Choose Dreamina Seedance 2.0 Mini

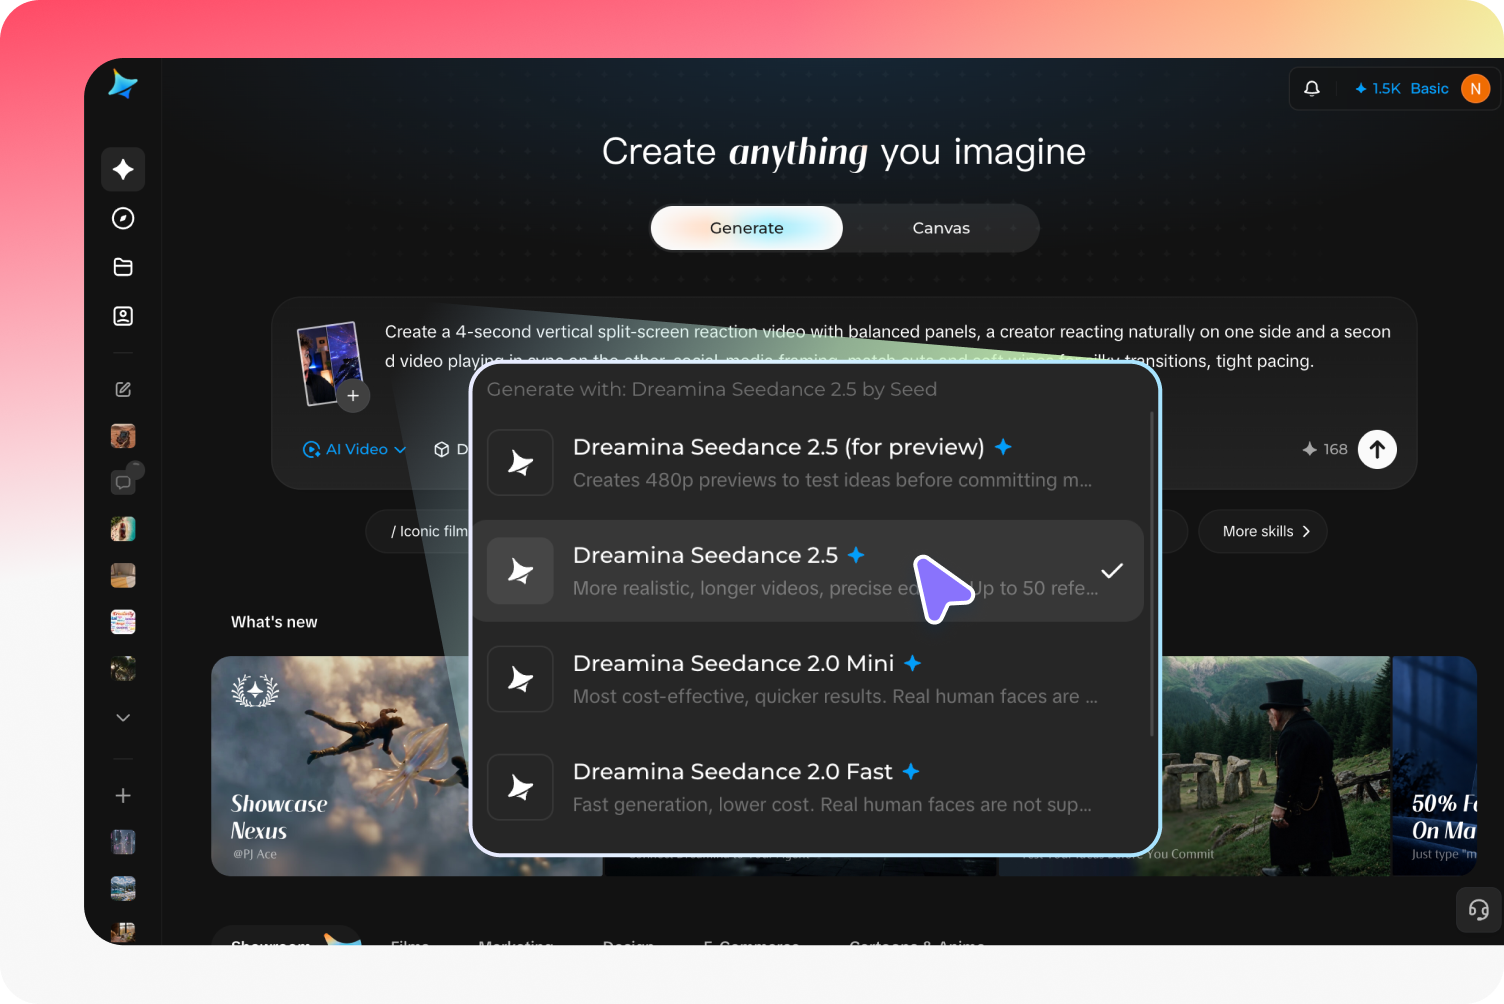tap(809, 678)
